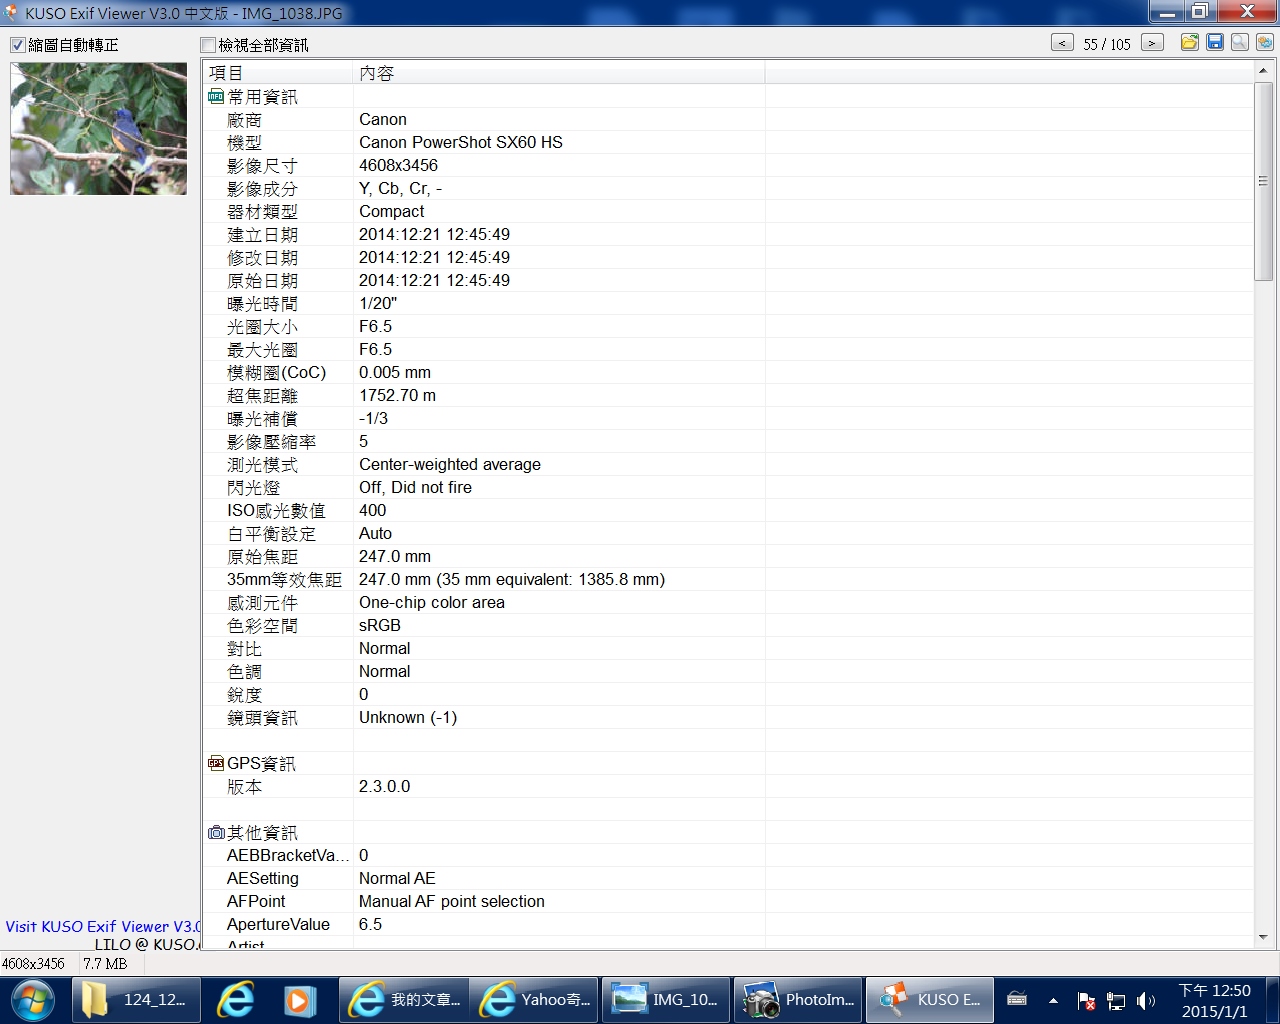
Task: Select One-chip color area sensor value
Action: coord(432,603)
